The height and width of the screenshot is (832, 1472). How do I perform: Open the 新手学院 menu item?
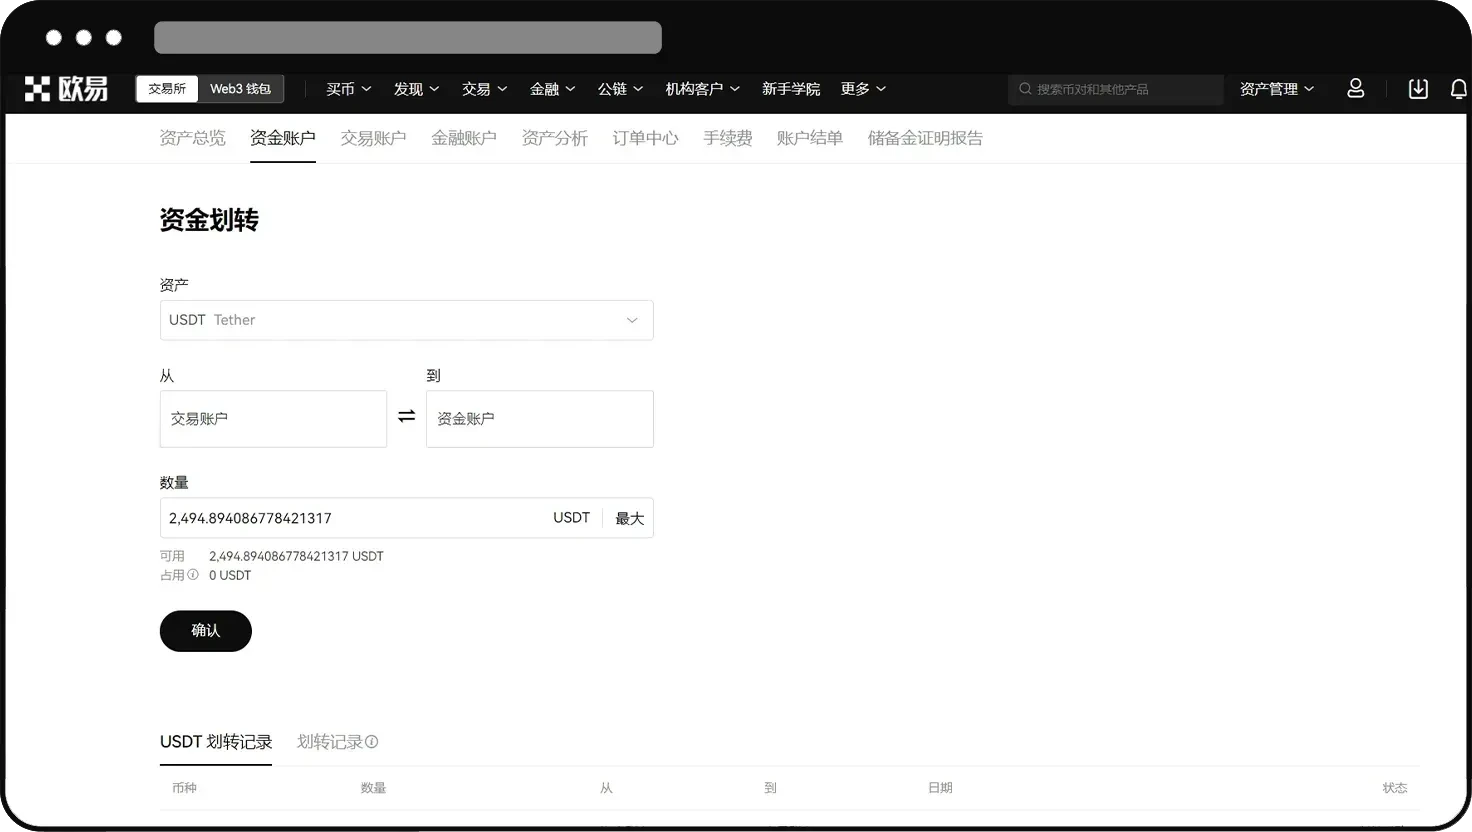coord(791,89)
